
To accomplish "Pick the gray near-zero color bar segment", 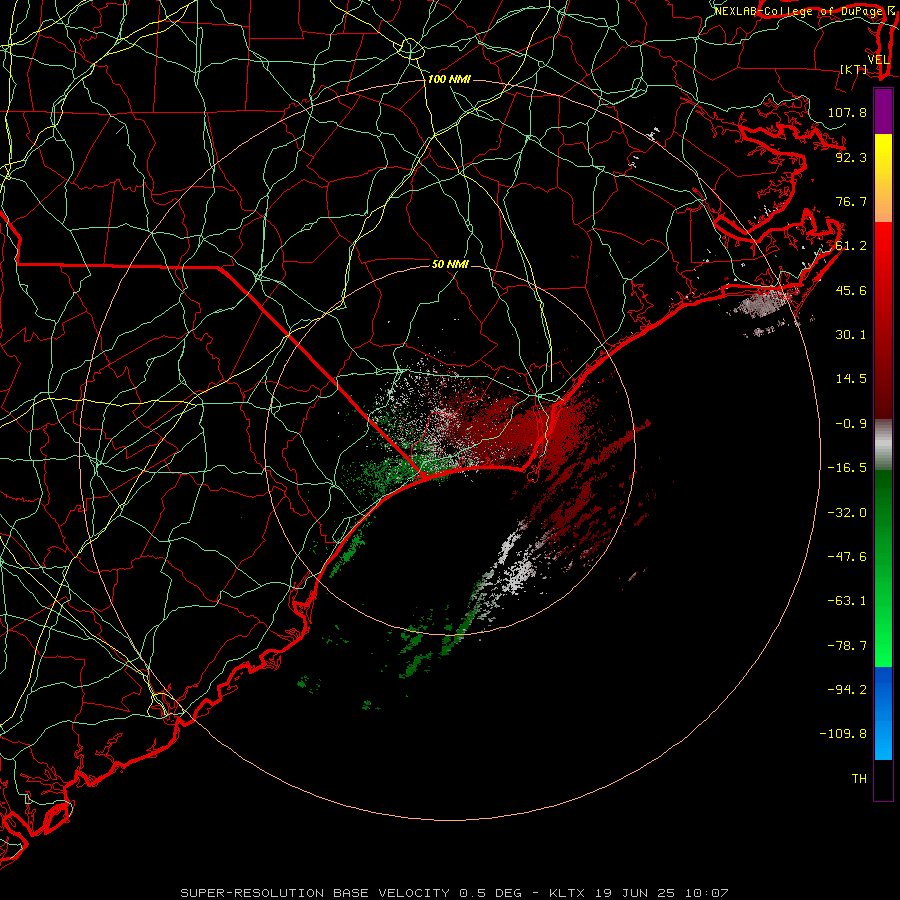I will point(883,445).
